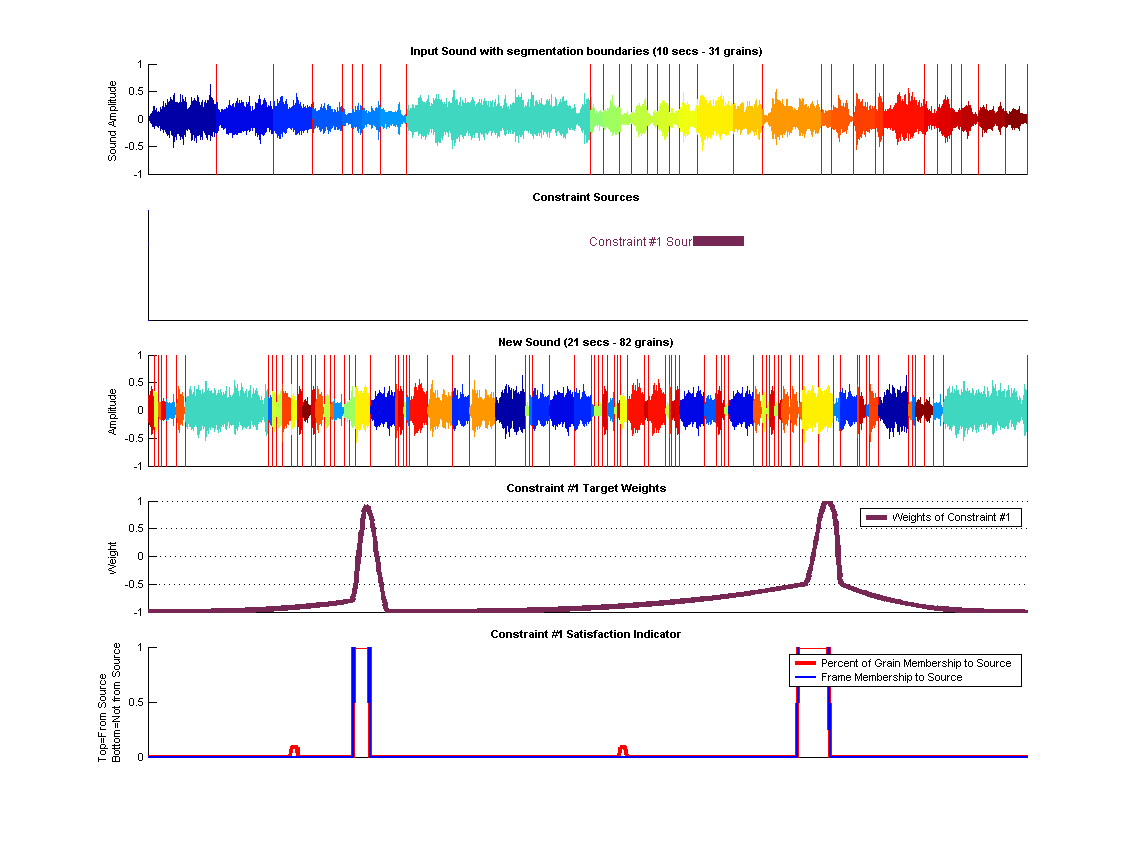Click the "Input Sound with segmentation boundaries" title

(x=587, y=51)
